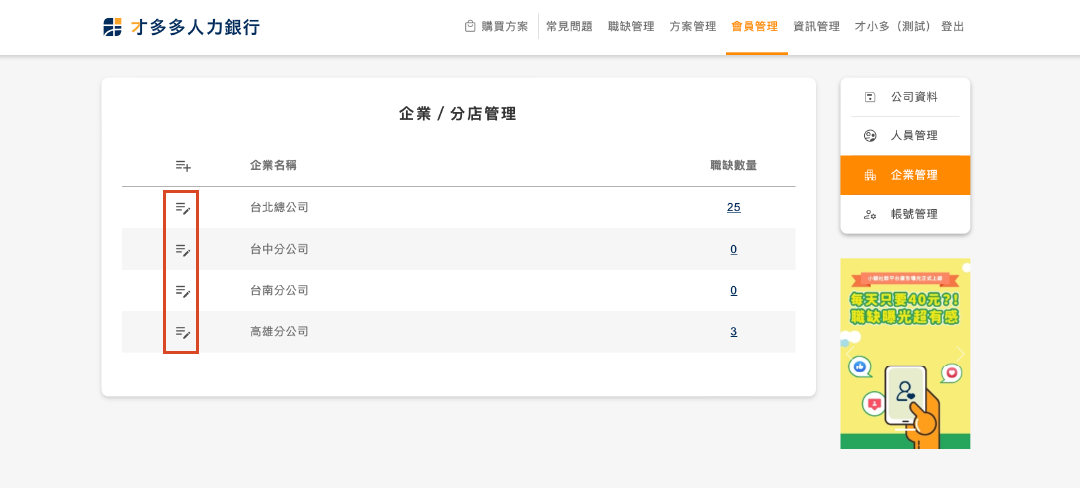Select 方案管理 in top navigation
The image size is (1080, 488).
pyautogui.click(x=693, y=27)
